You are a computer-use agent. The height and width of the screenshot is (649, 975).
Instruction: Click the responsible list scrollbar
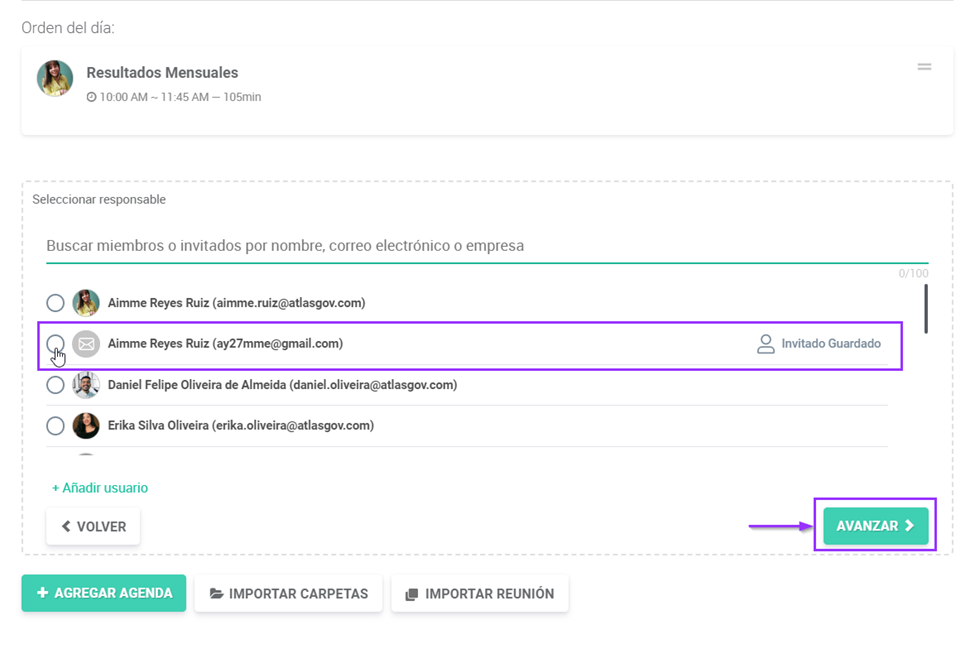tap(925, 309)
